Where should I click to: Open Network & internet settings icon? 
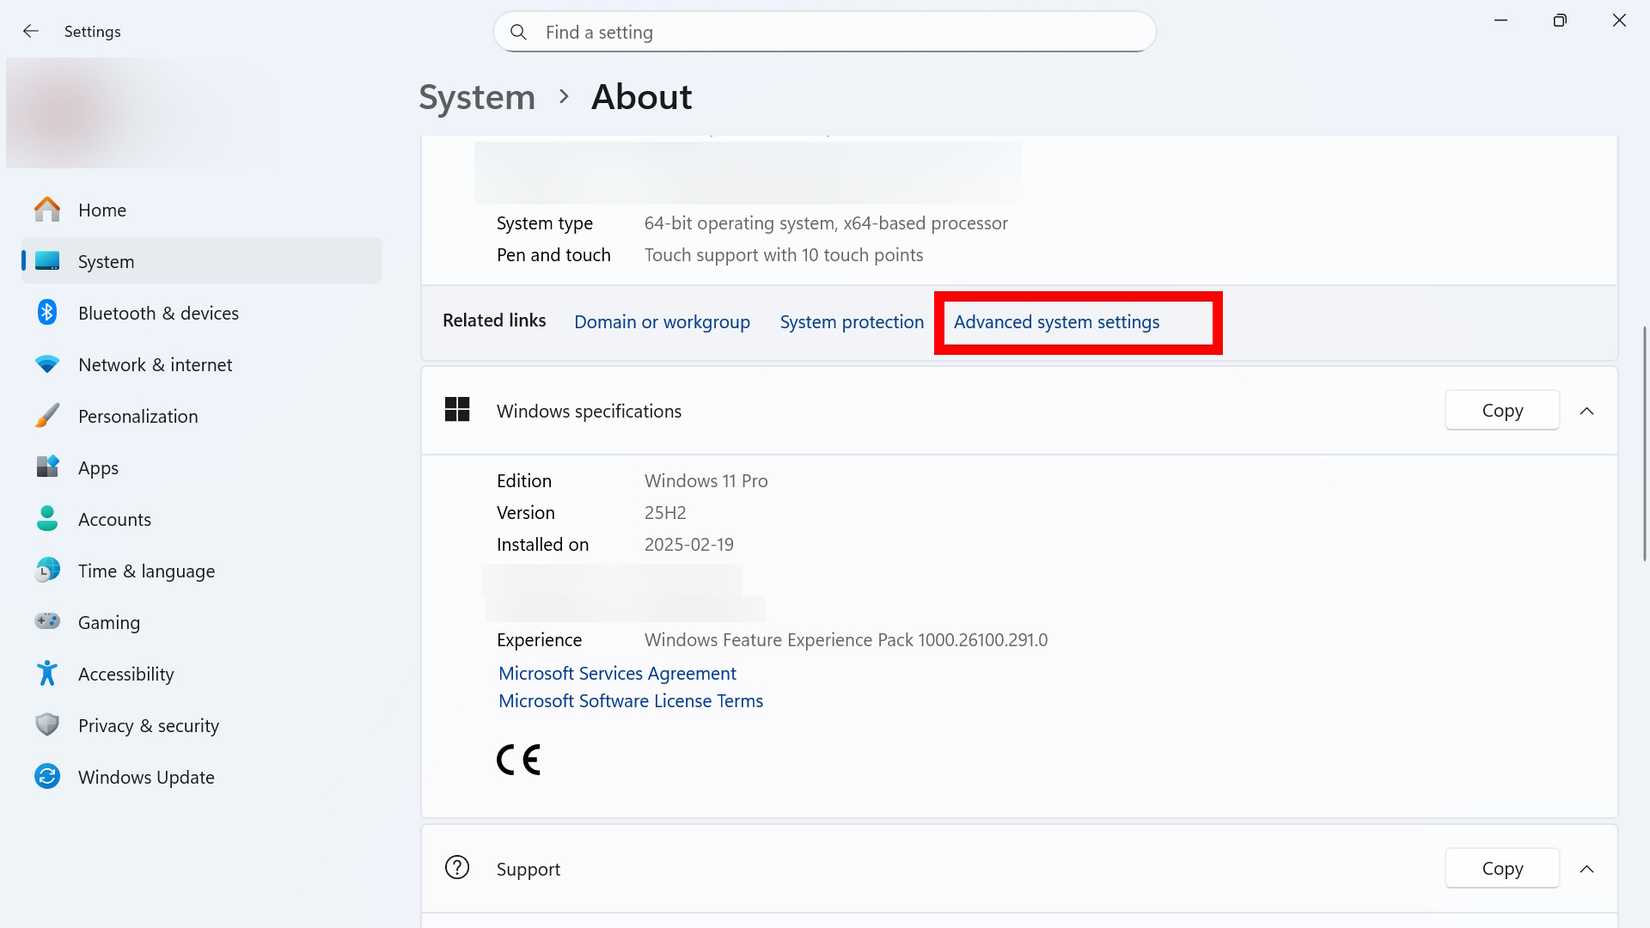coord(46,364)
